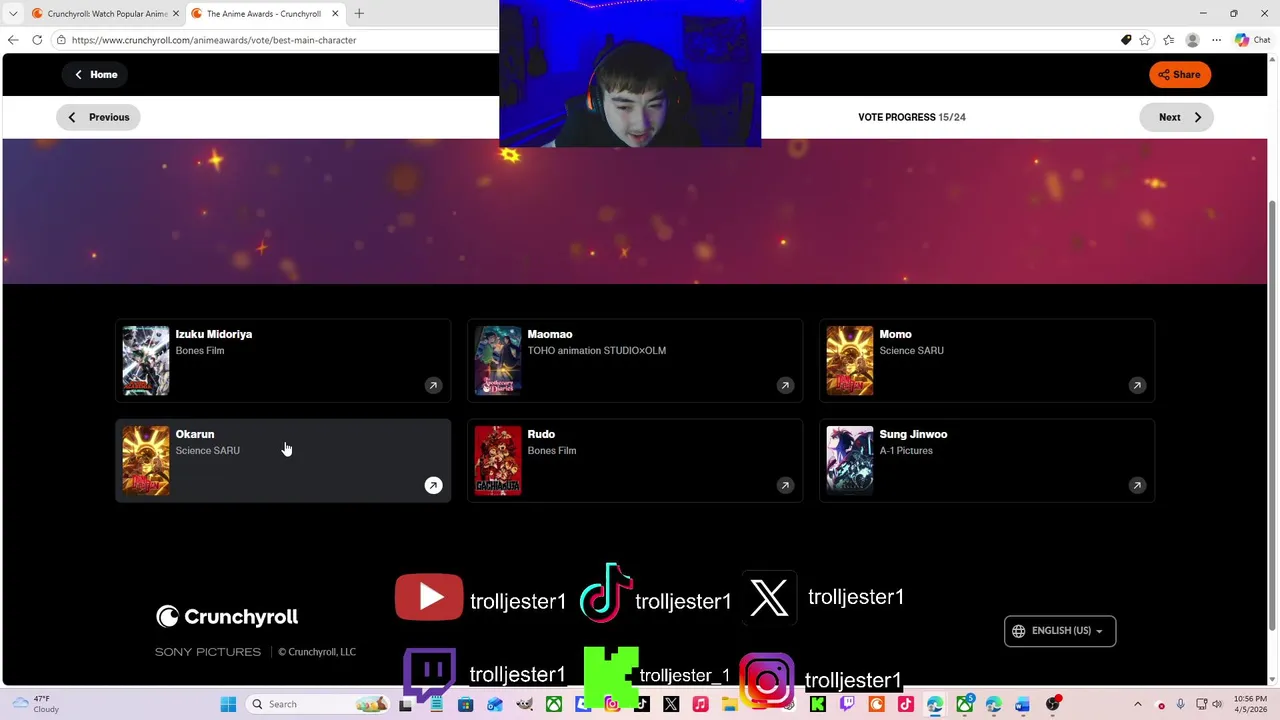Open Word from taskbar

click(1023, 704)
